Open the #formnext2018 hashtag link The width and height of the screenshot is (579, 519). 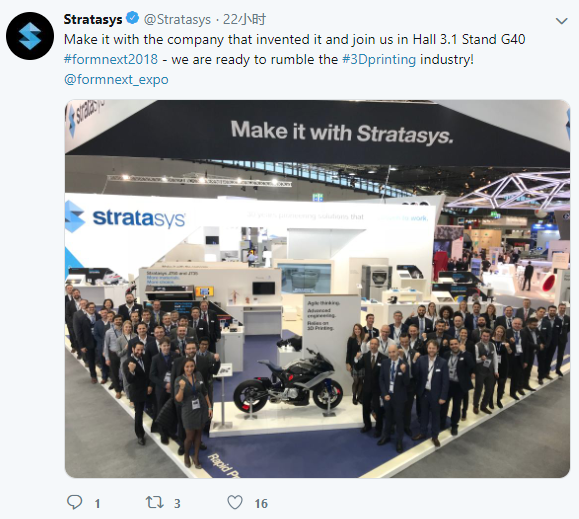[x=111, y=59]
